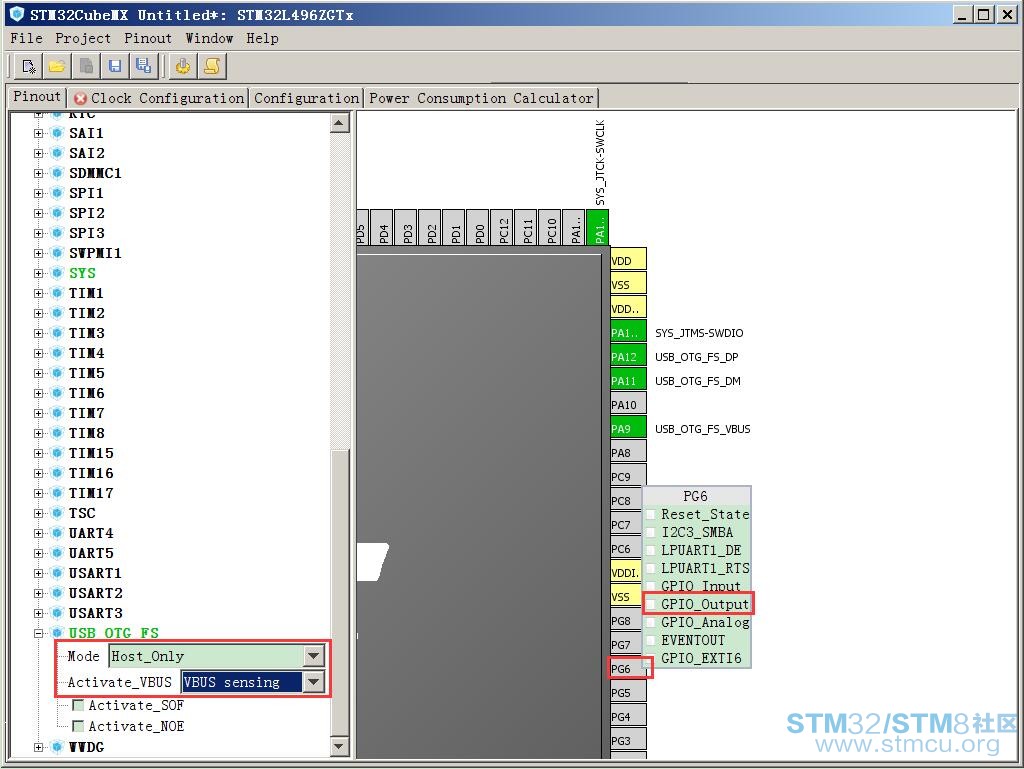Expand the WWDG tree node
Screen dimensions: 1024x769
tap(39, 747)
